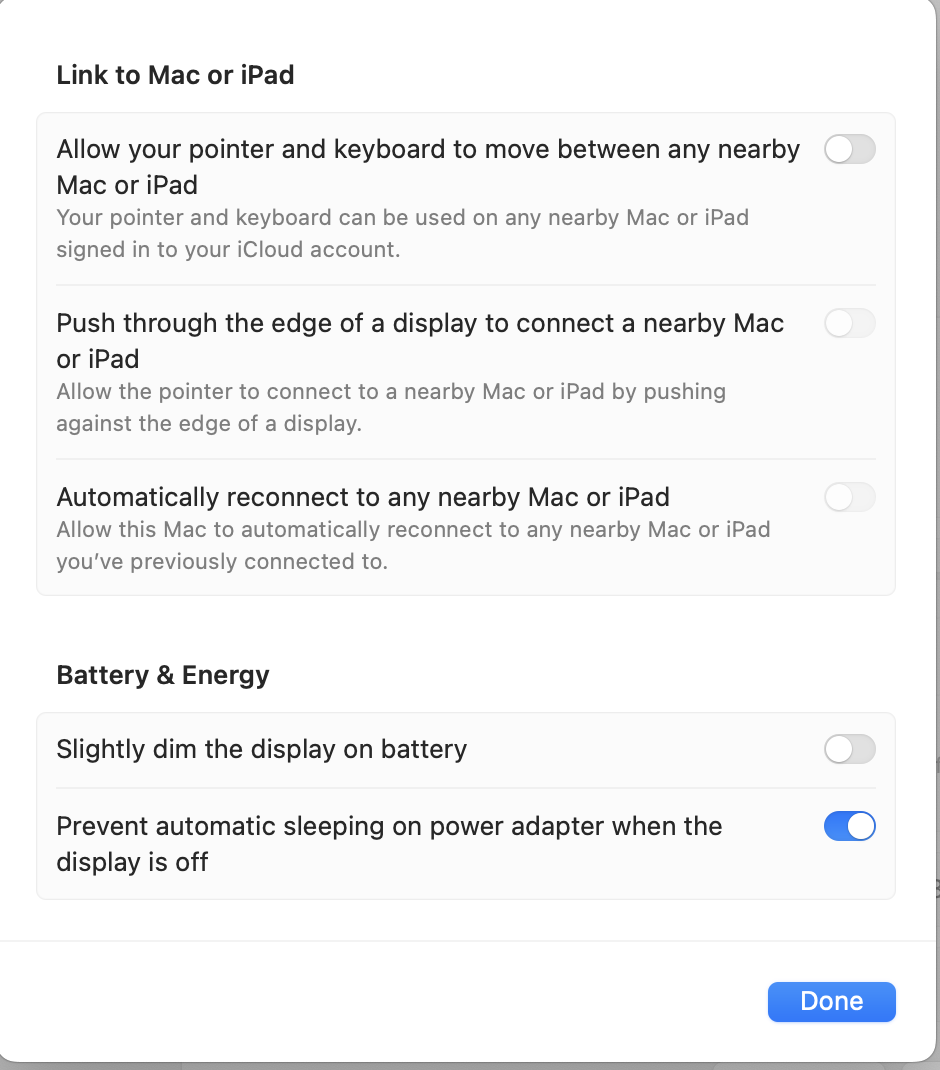Click the 'against the edge of a display' text line
This screenshot has height=1070, width=940.
[x=208, y=424]
